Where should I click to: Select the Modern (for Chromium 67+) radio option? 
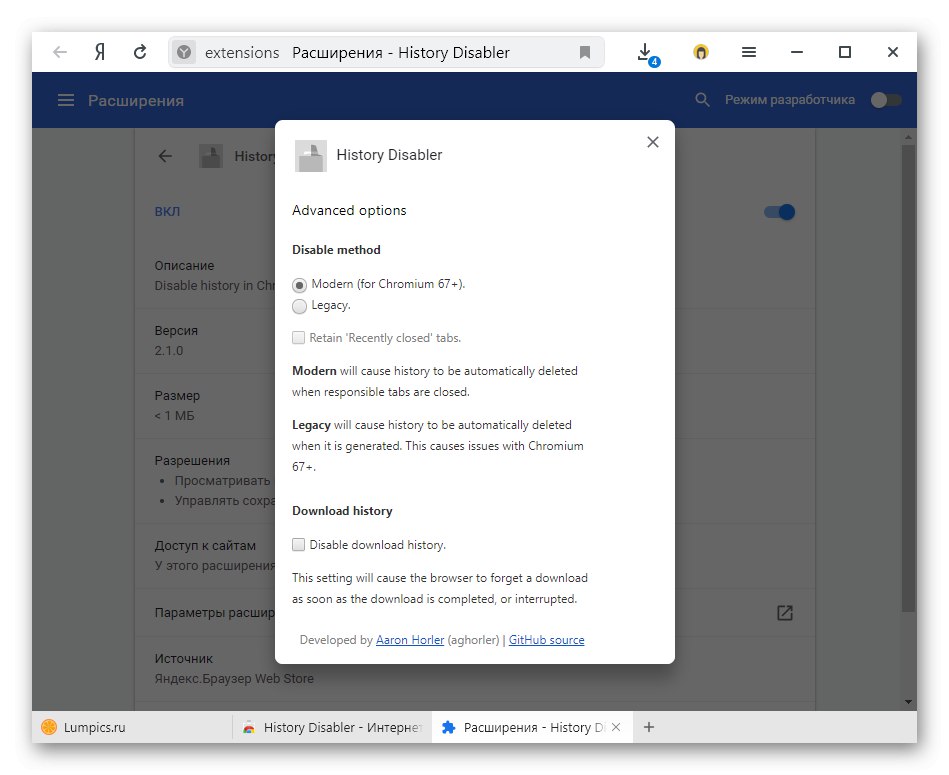[299, 285]
